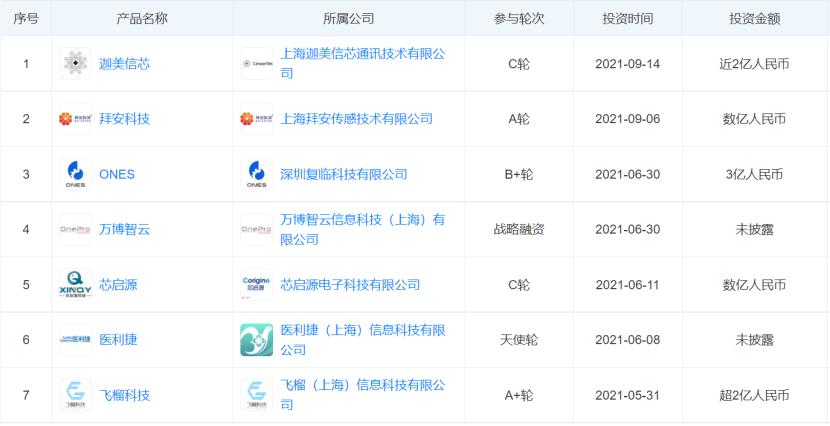Open the 芯启源 product link
Screen dimensions: 830x426
(x=118, y=285)
